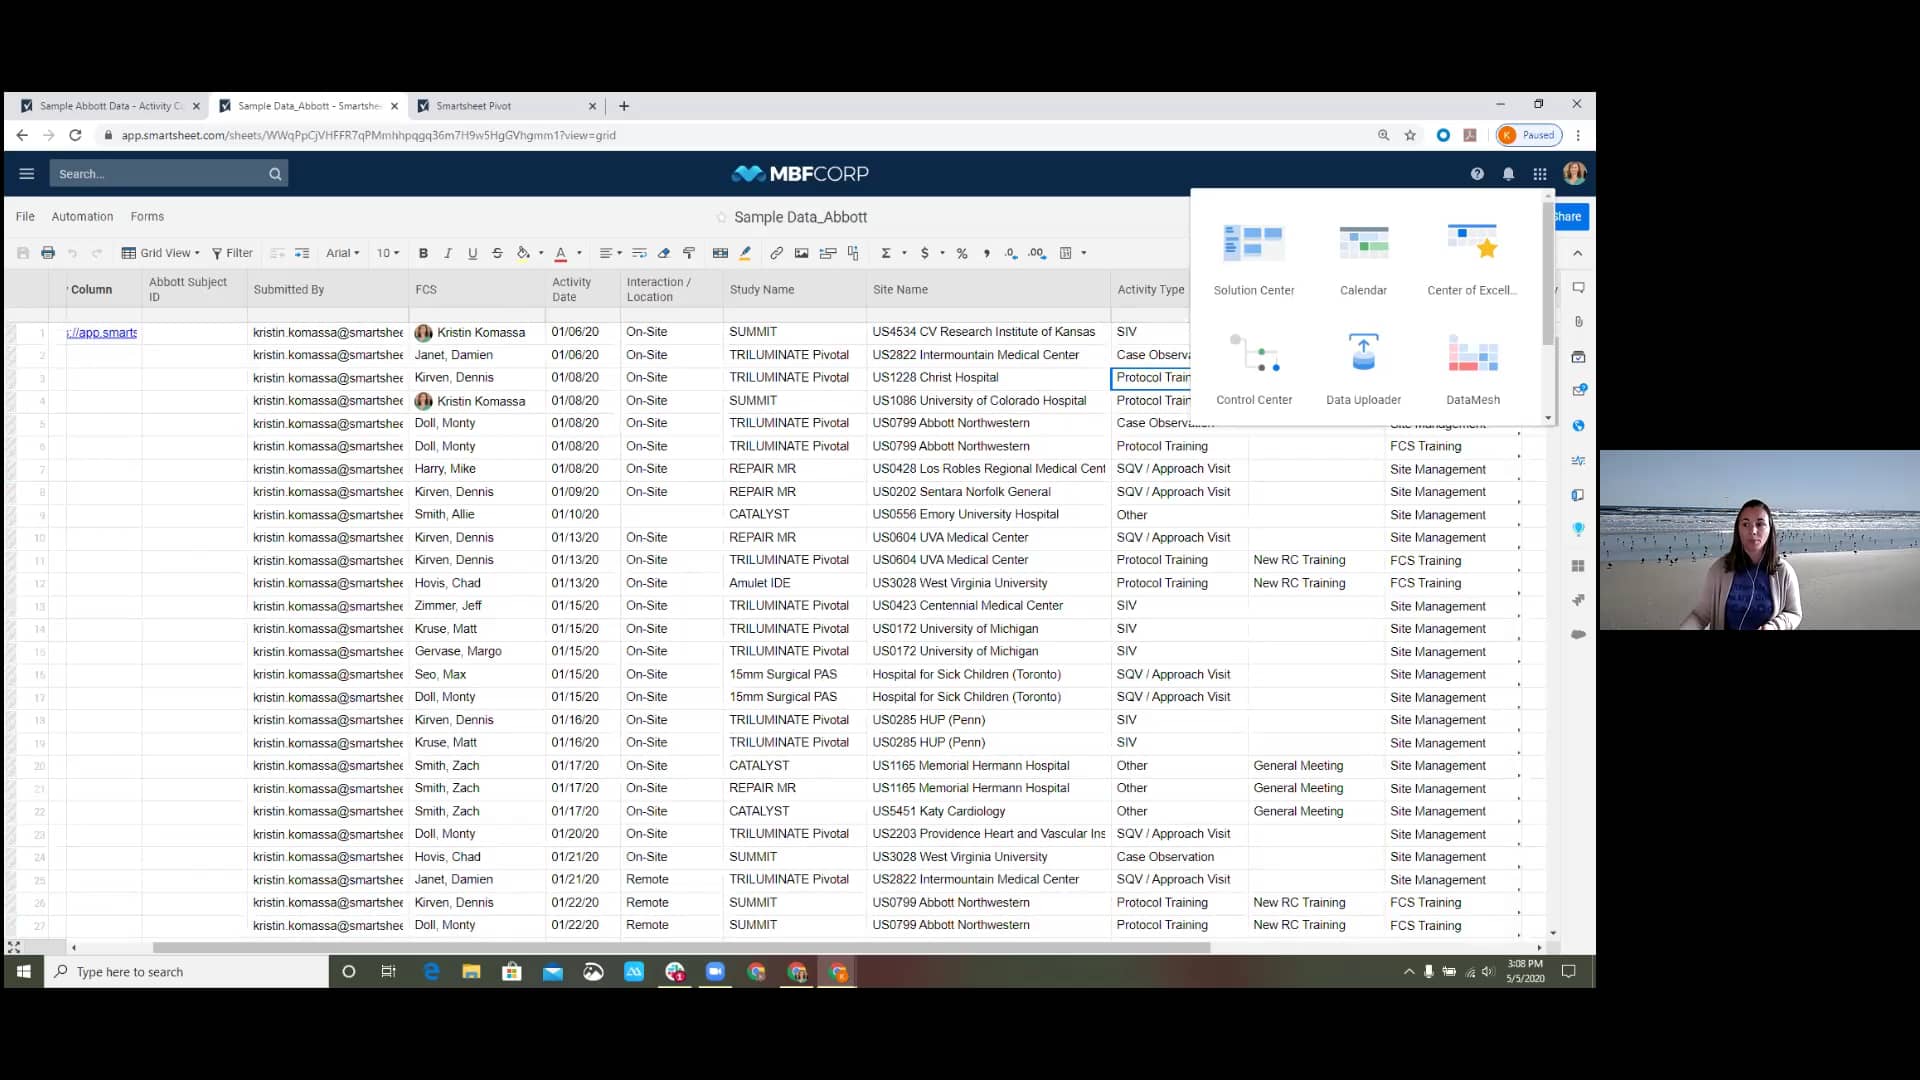Open the Arial font family dropdown

pos(343,253)
